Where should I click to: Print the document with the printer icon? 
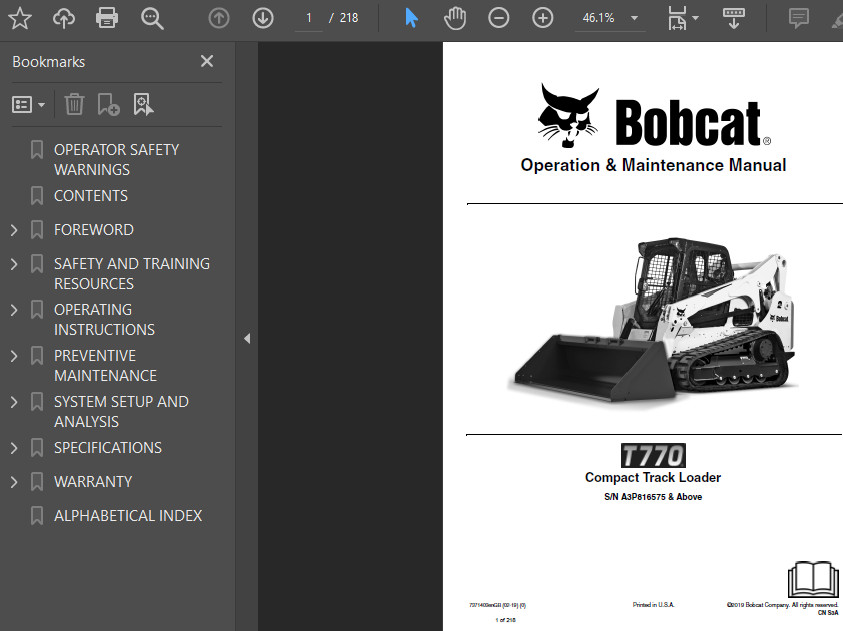click(107, 18)
